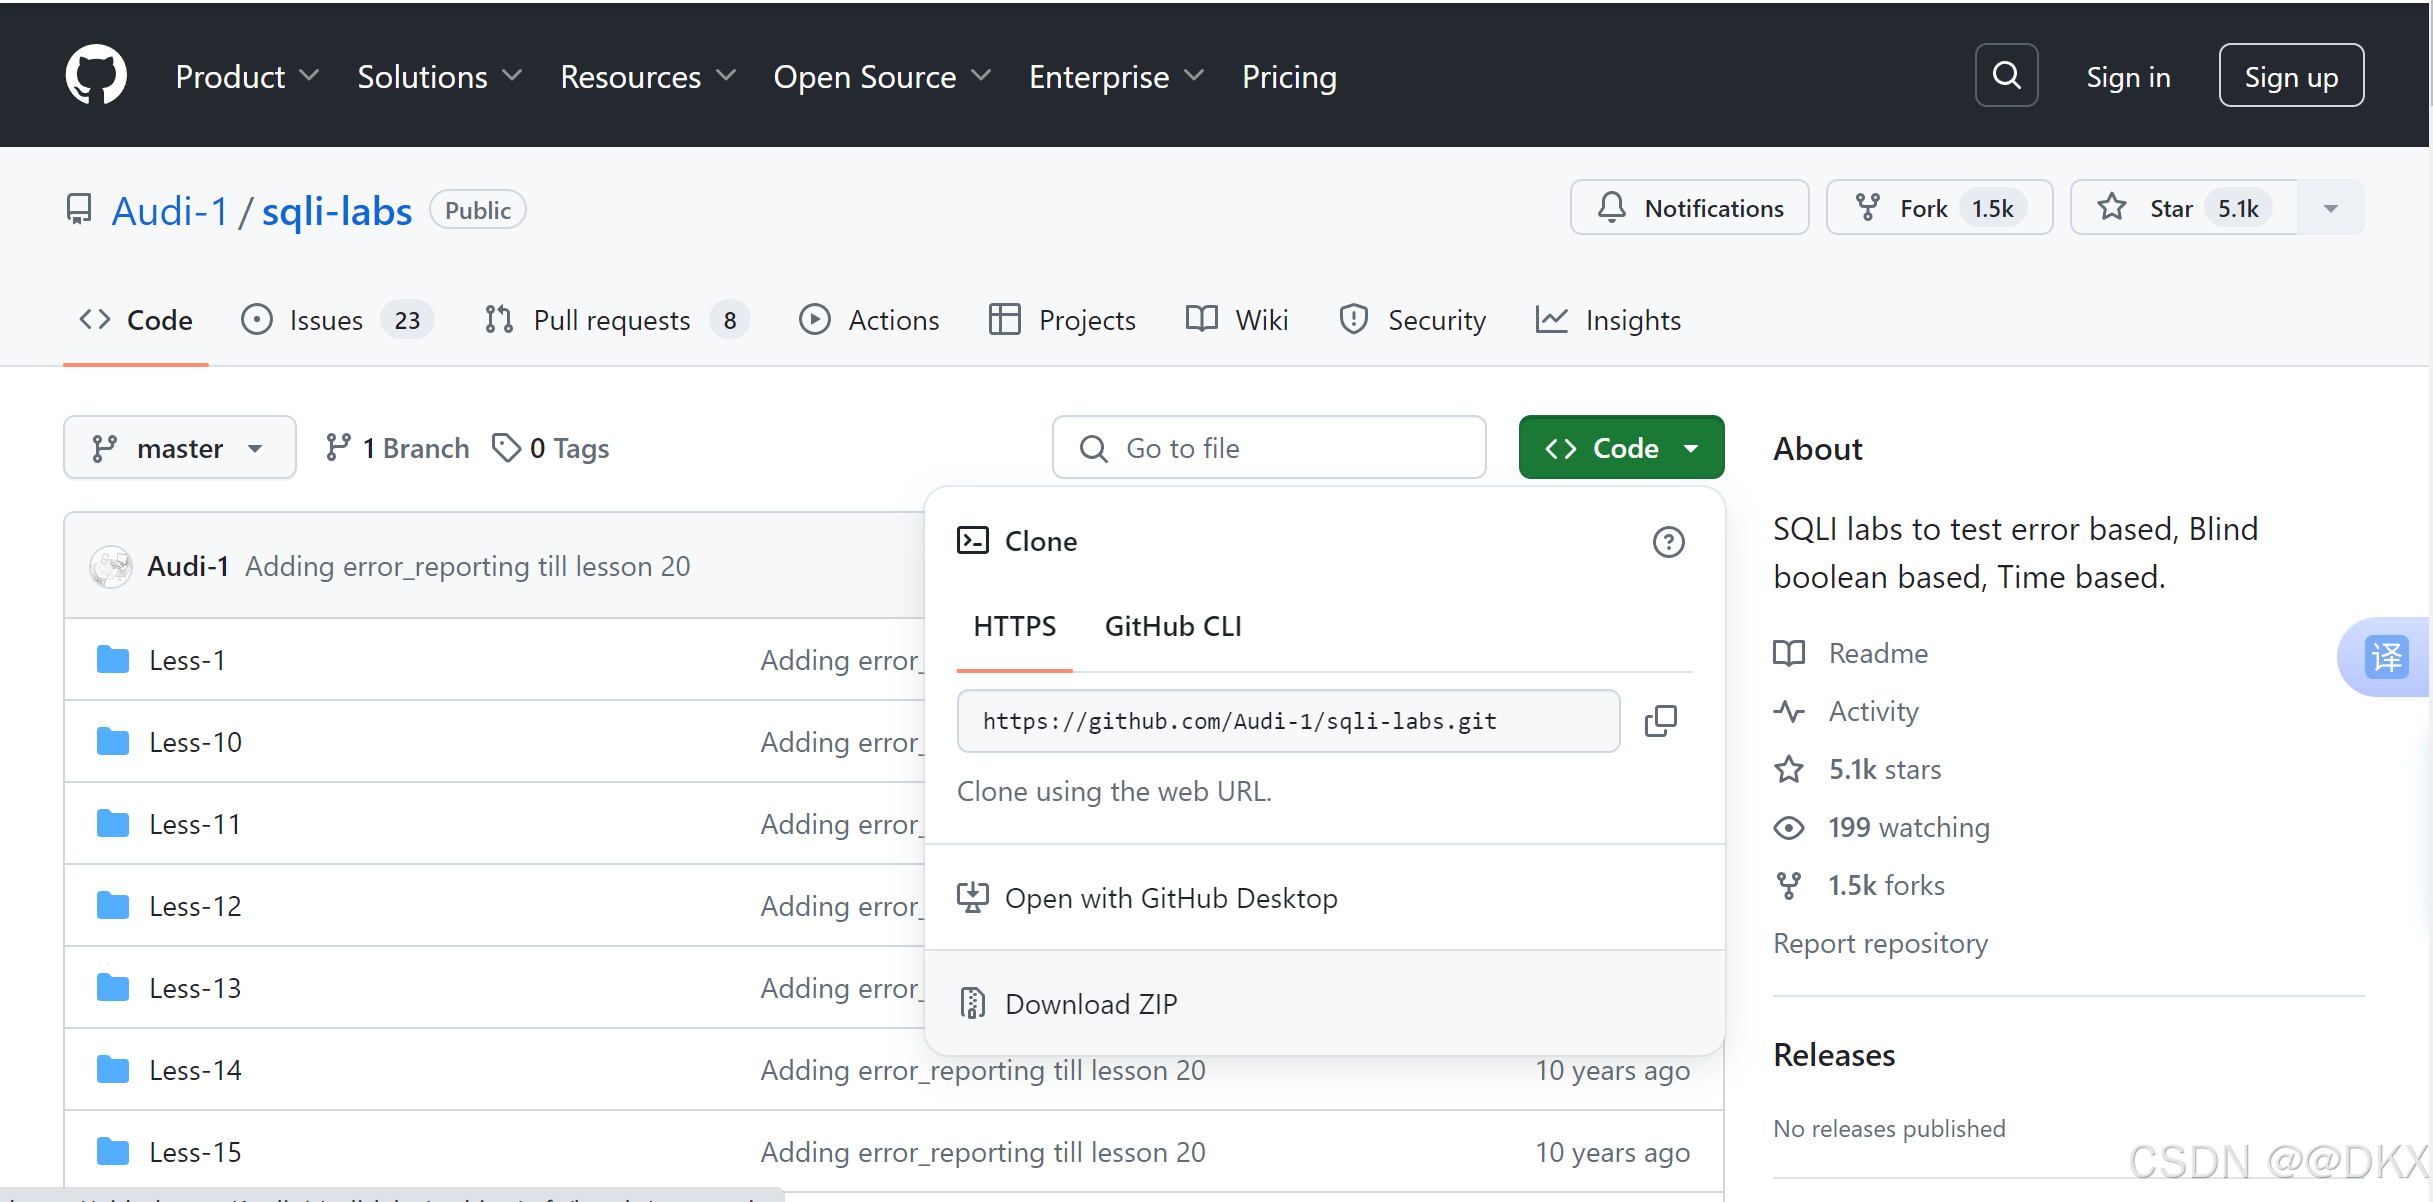Open the Less-15 folder name
Image resolution: width=2433 pixels, height=1202 pixels.
[x=196, y=1152]
